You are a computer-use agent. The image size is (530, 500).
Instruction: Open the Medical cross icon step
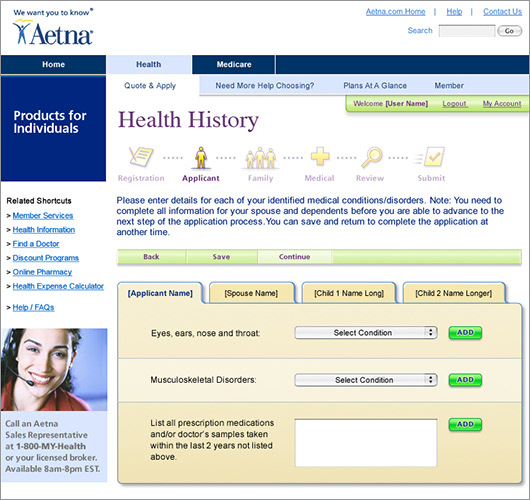(x=319, y=157)
